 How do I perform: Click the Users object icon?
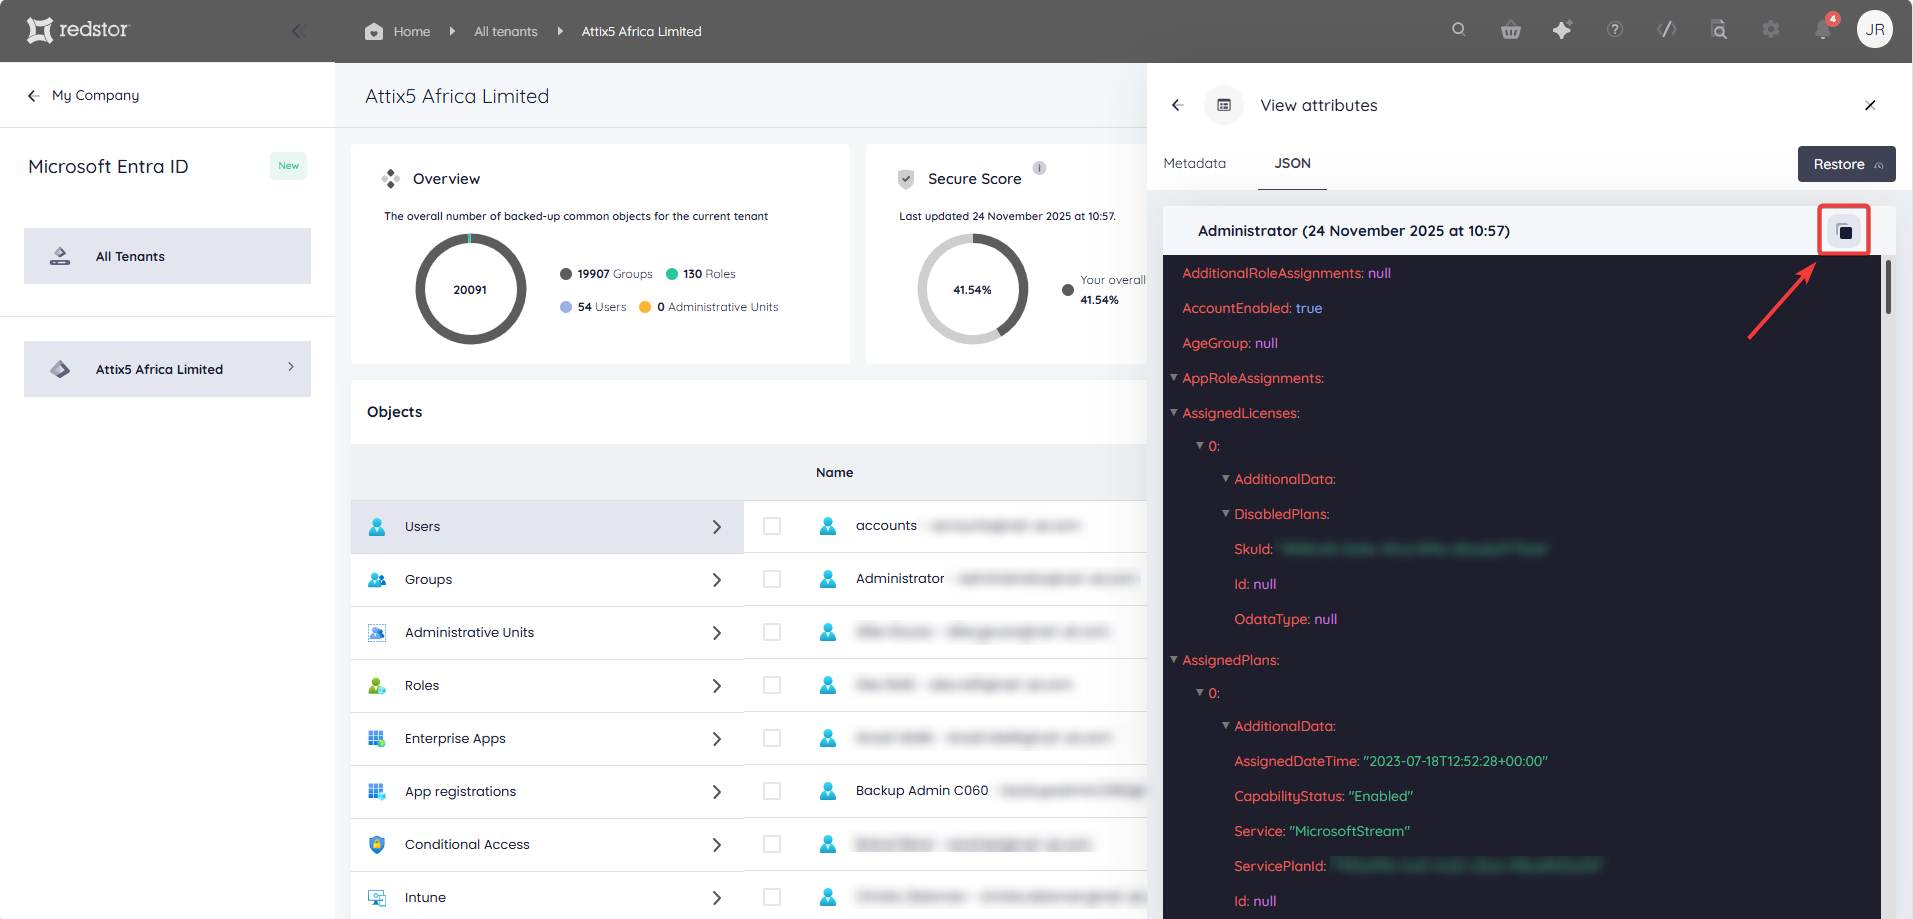pos(377,527)
